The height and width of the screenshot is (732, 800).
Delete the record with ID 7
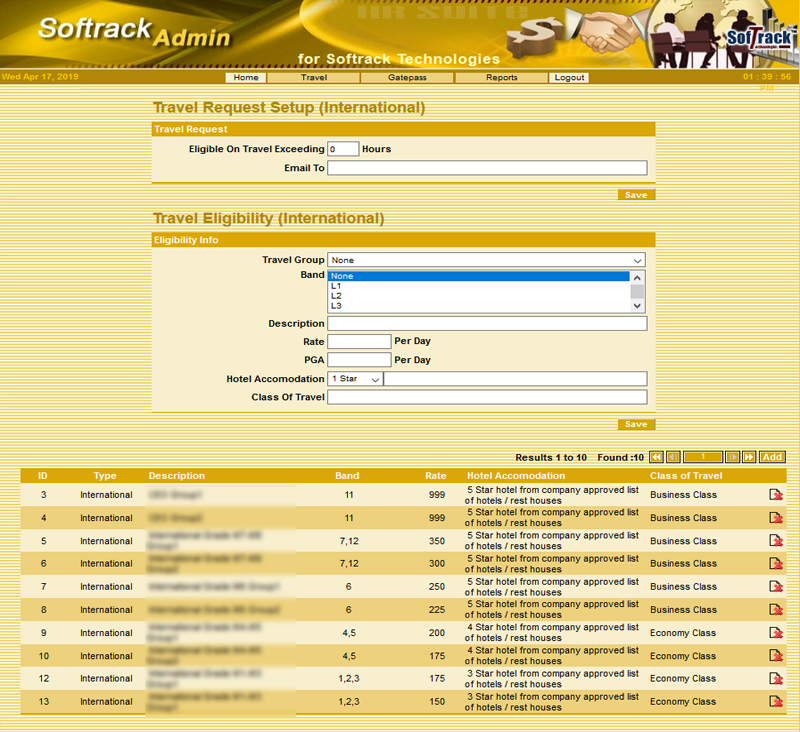coord(775,587)
